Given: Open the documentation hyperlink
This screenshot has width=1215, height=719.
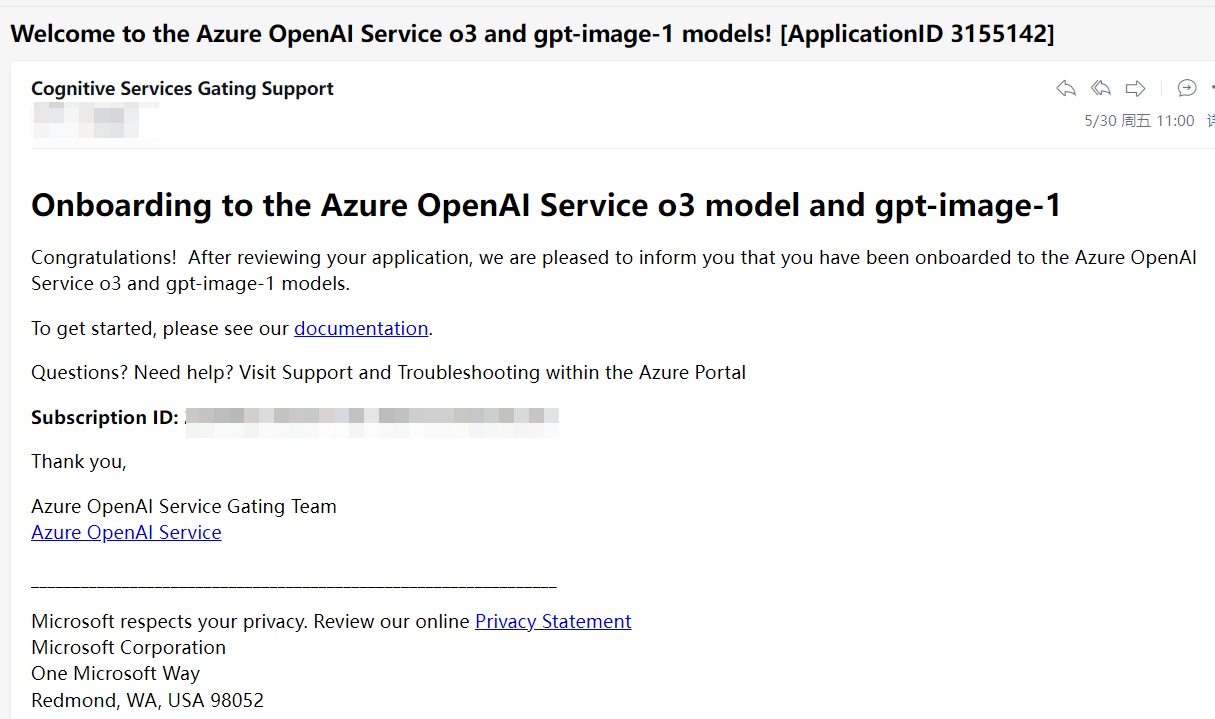Looking at the screenshot, I should (360, 328).
